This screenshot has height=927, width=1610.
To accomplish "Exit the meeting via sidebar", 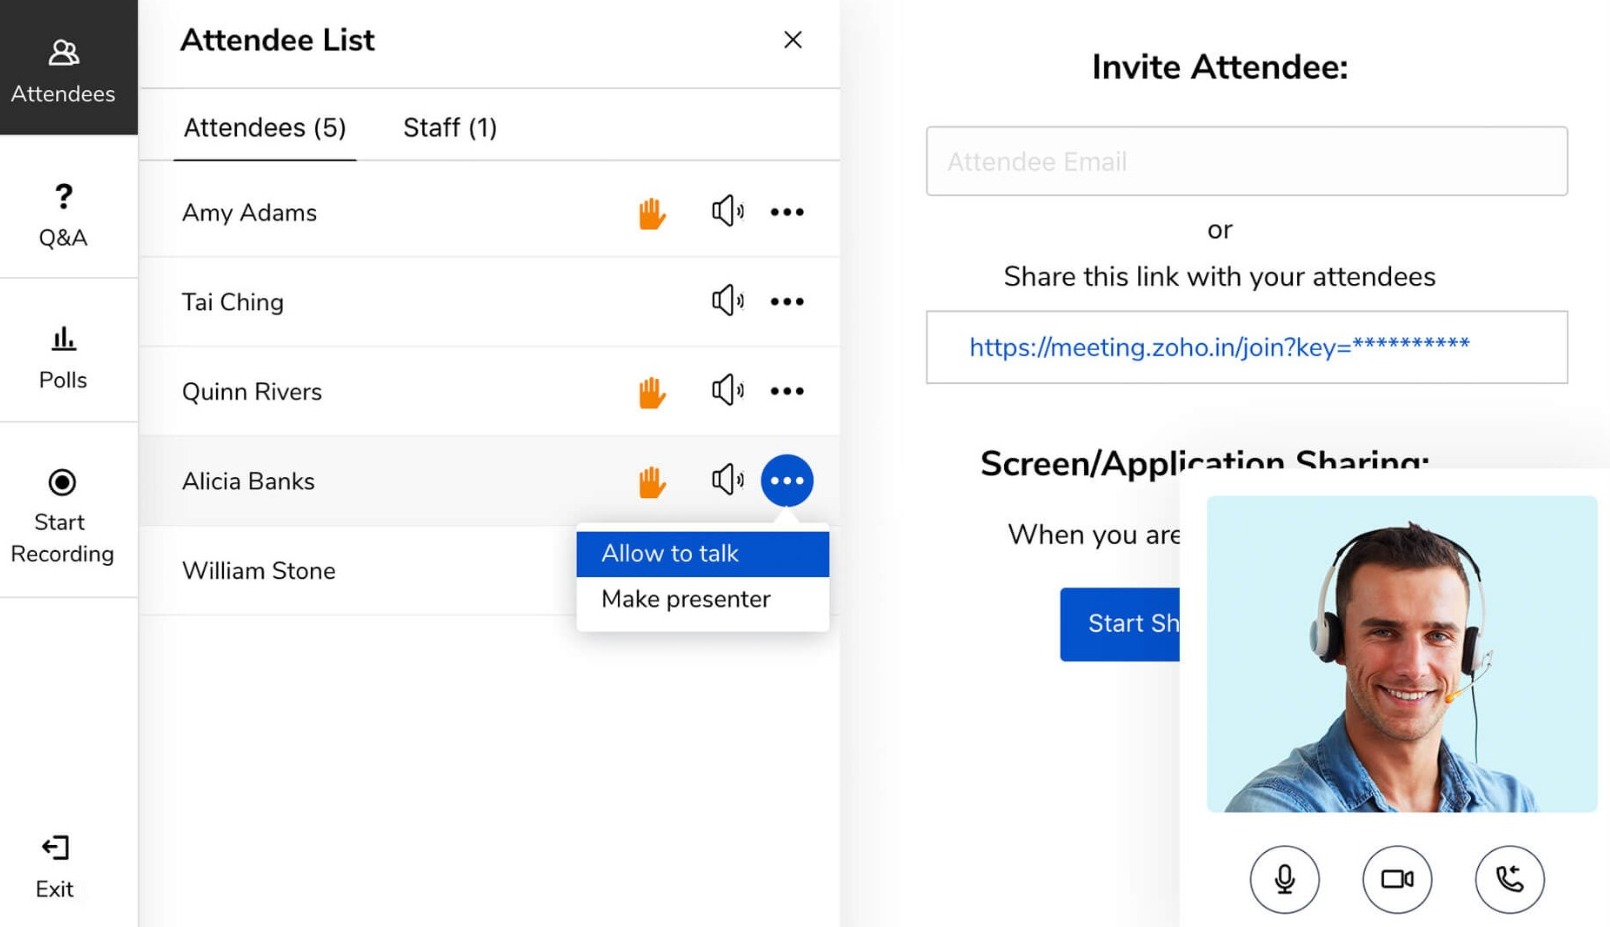I will 55,866.
